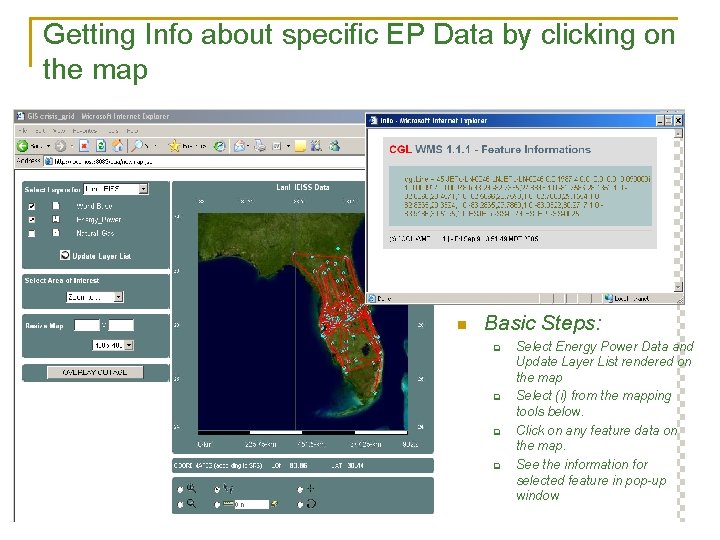Click the Edit page icon in IE toolbar
The height and width of the screenshot is (540, 720).
tap(277, 146)
